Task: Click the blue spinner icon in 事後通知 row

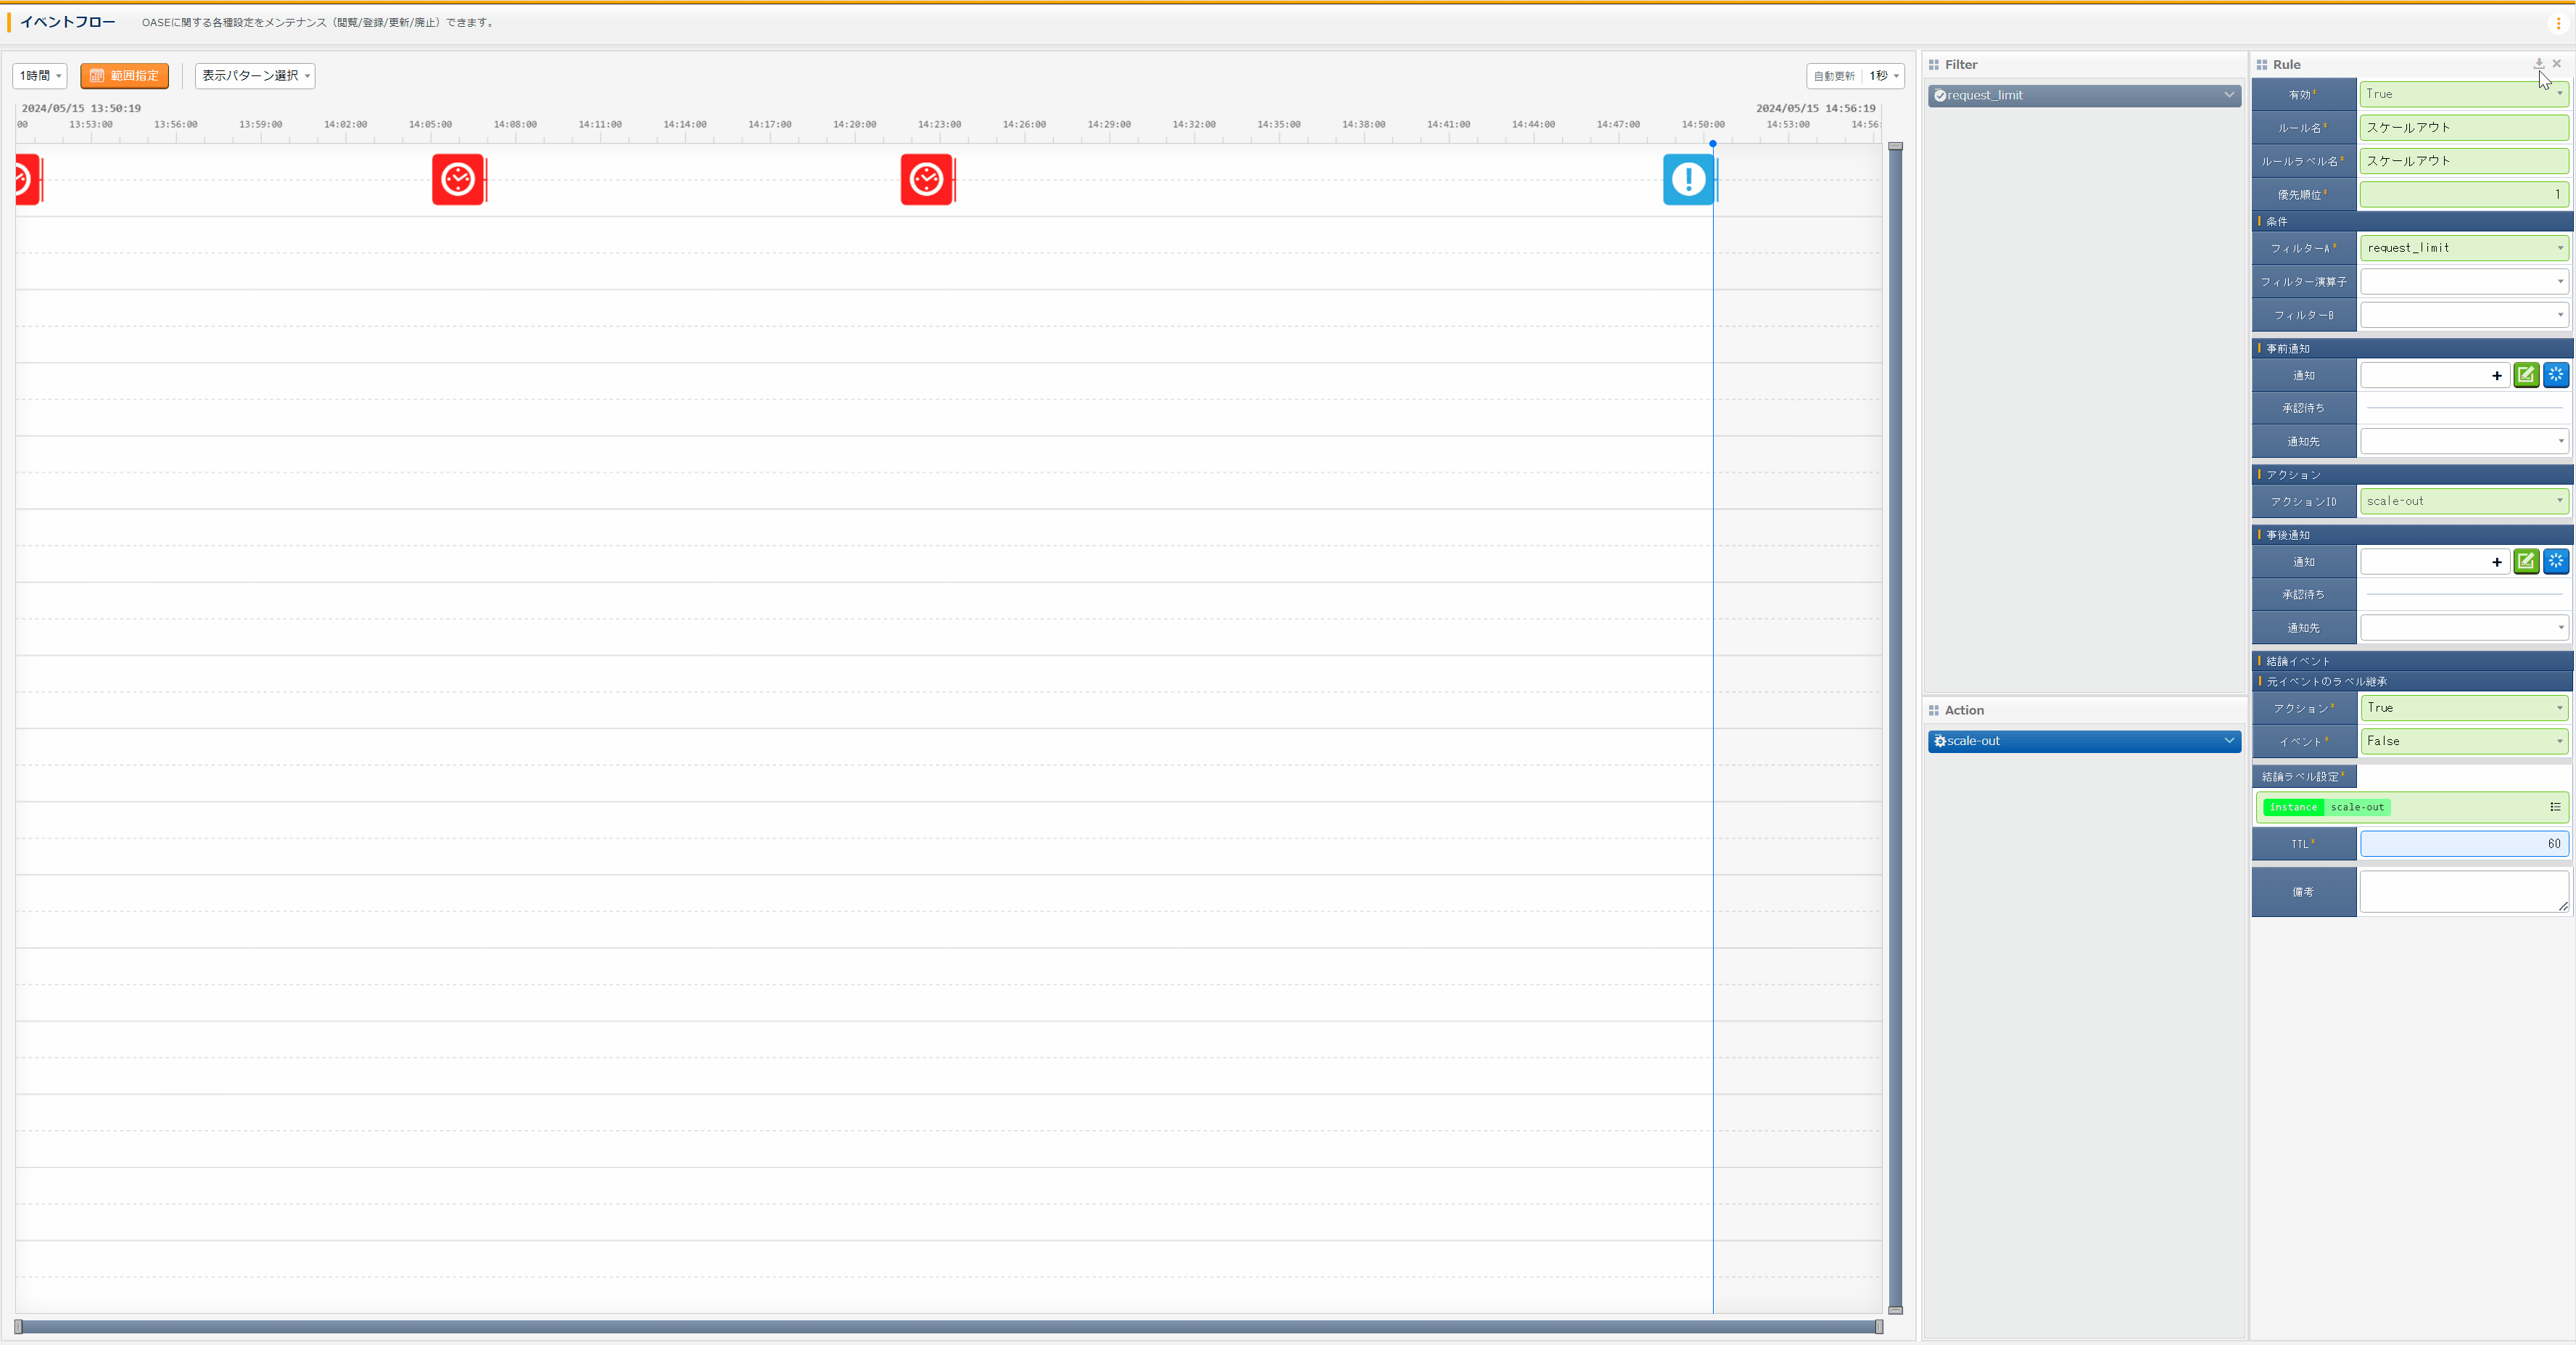Action: tap(2555, 562)
